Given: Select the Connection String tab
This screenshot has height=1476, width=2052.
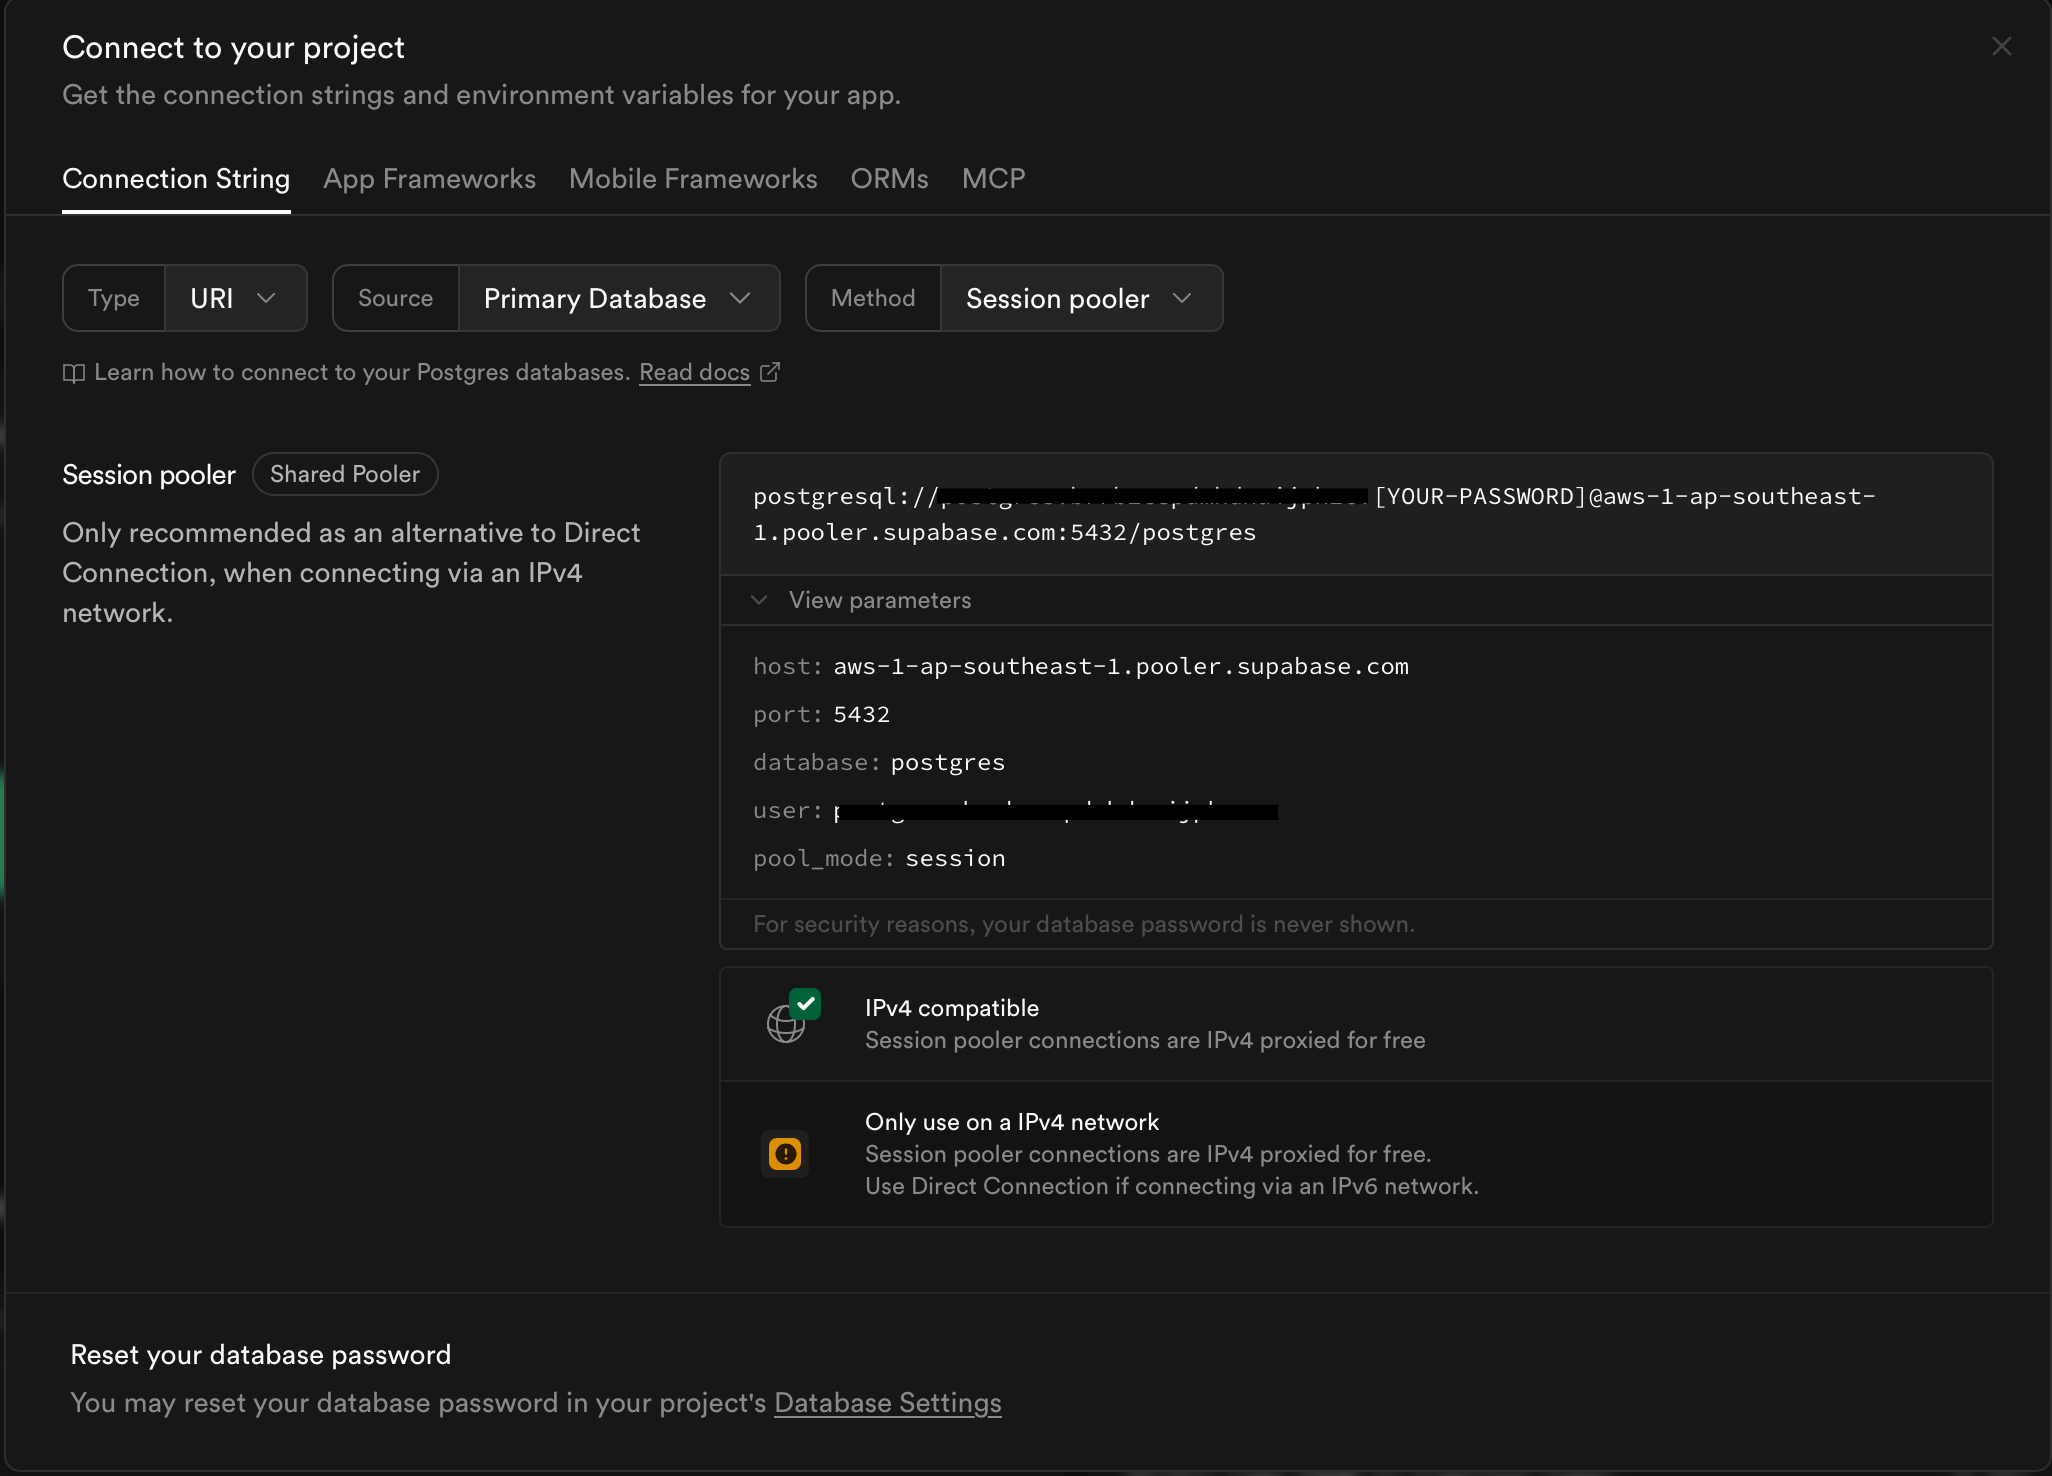Looking at the screenshot, I should (176, 179).
